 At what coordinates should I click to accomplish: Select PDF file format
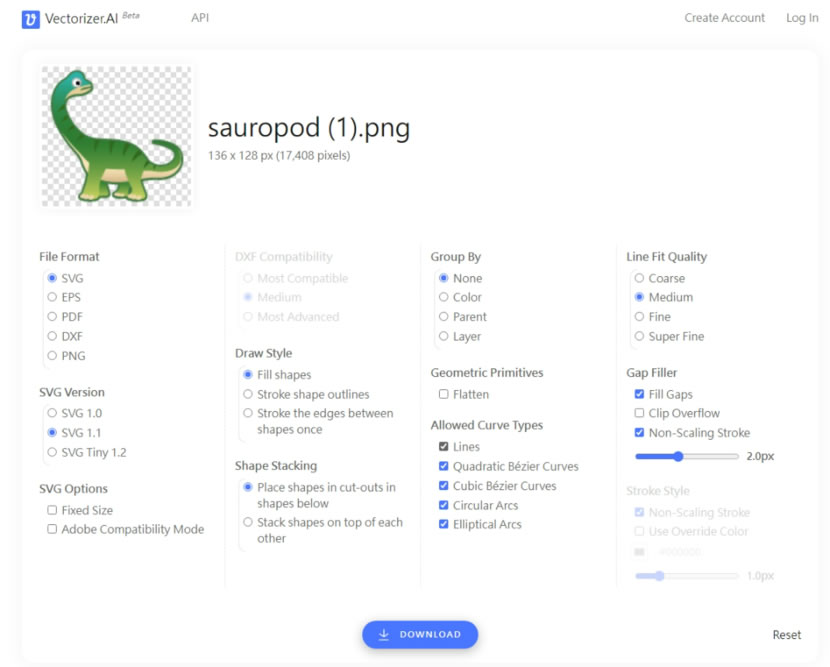click(x=52, y=317)
